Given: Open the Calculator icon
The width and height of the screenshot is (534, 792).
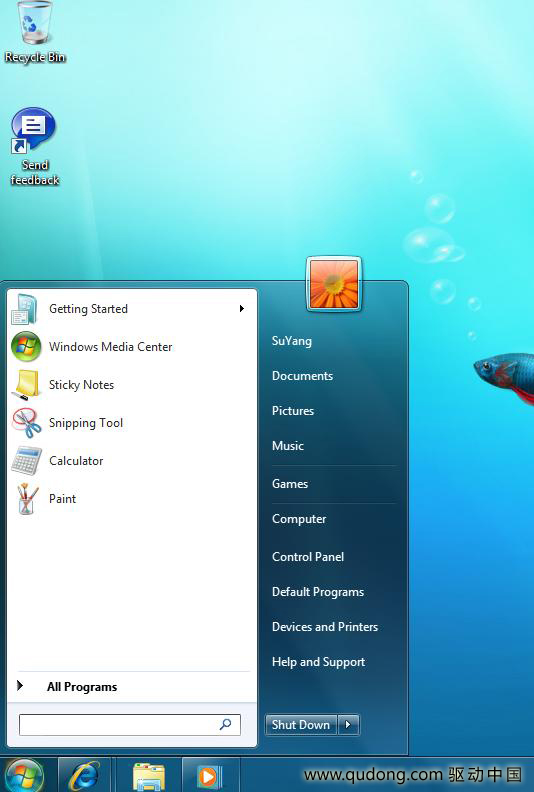Looking at the screenshot, I should [x=26, y=461].
